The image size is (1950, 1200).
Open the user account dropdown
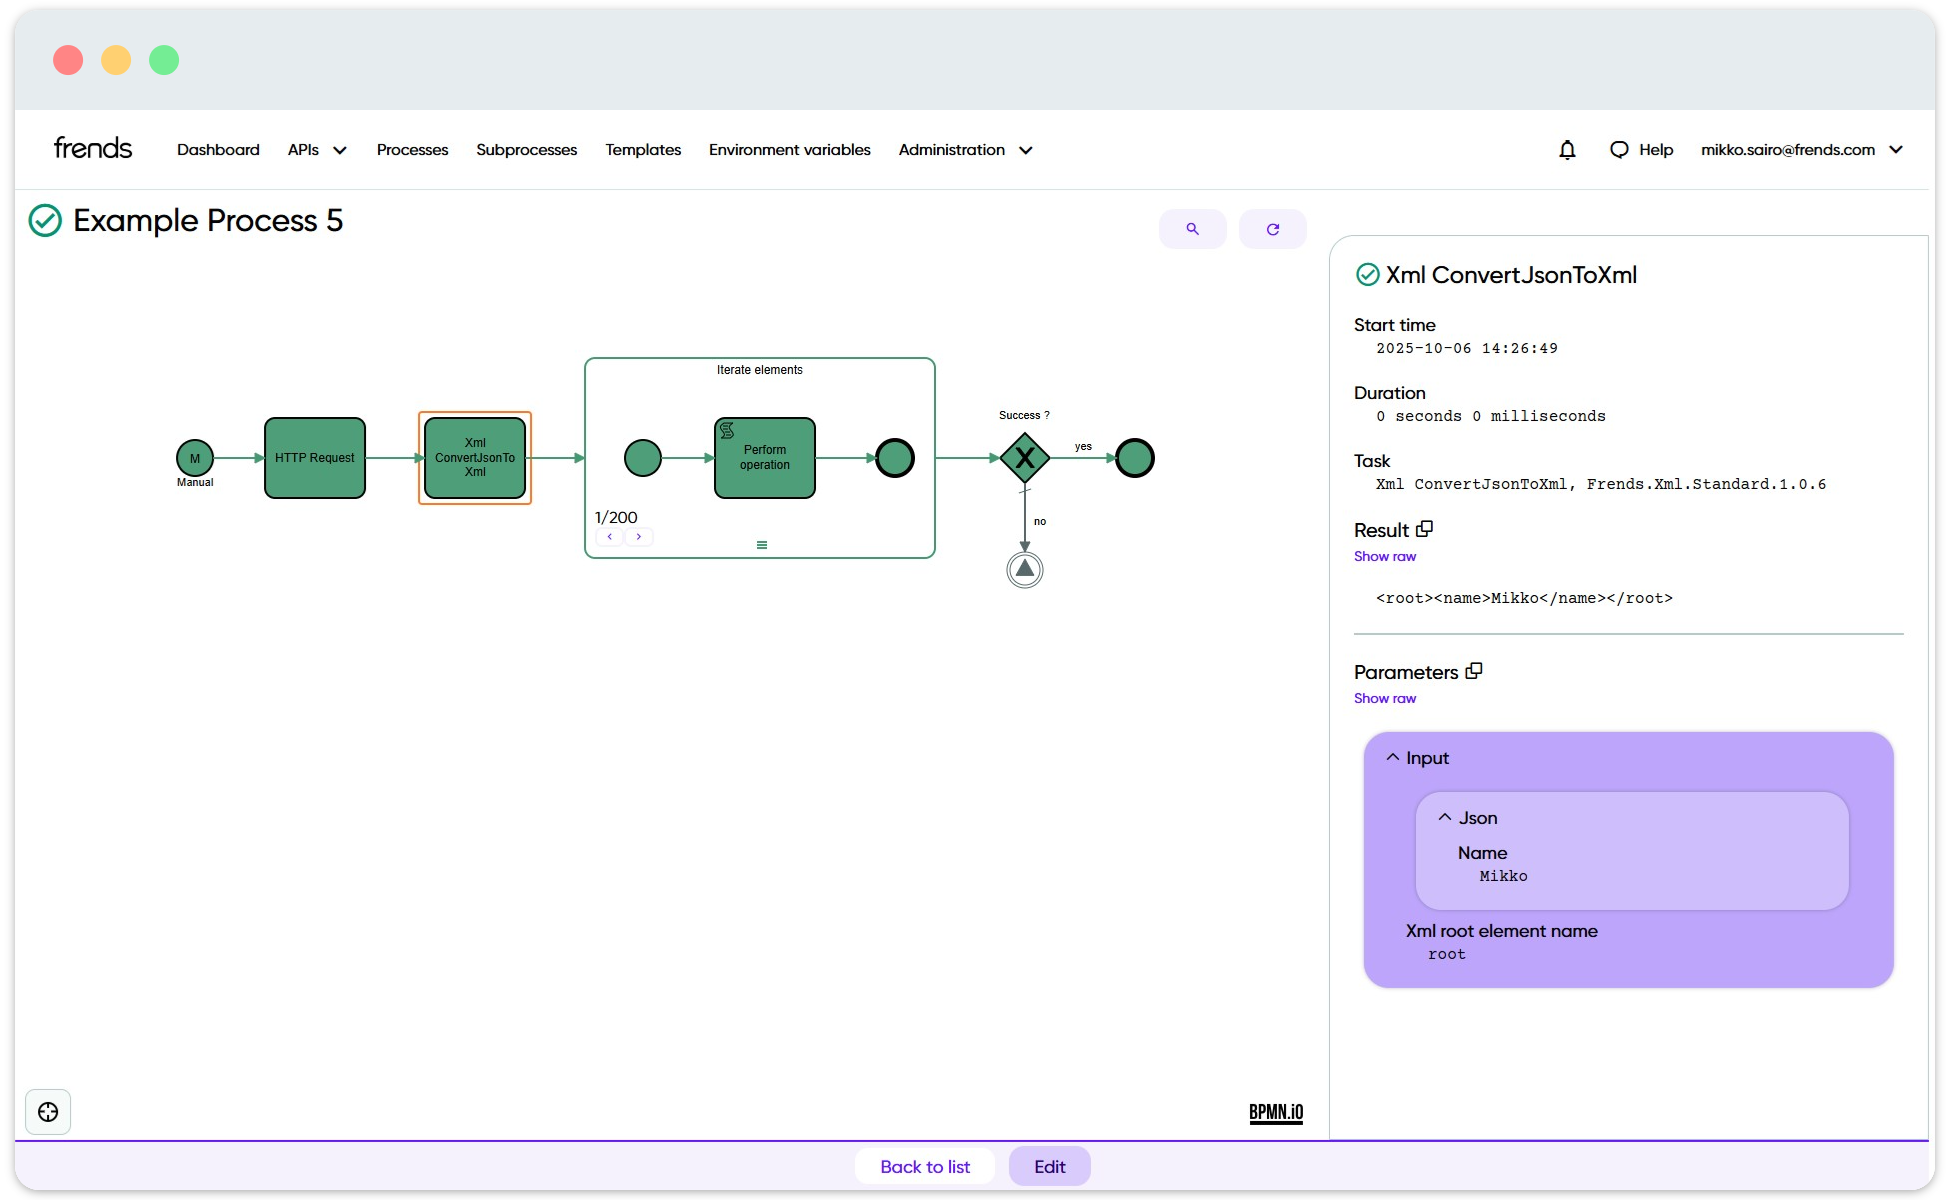1801,150
